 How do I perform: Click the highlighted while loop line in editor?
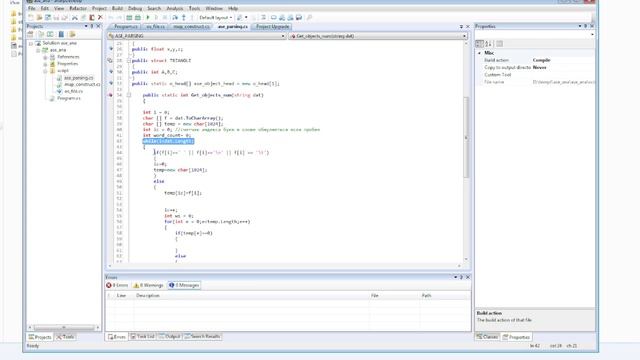click(168, 141)
